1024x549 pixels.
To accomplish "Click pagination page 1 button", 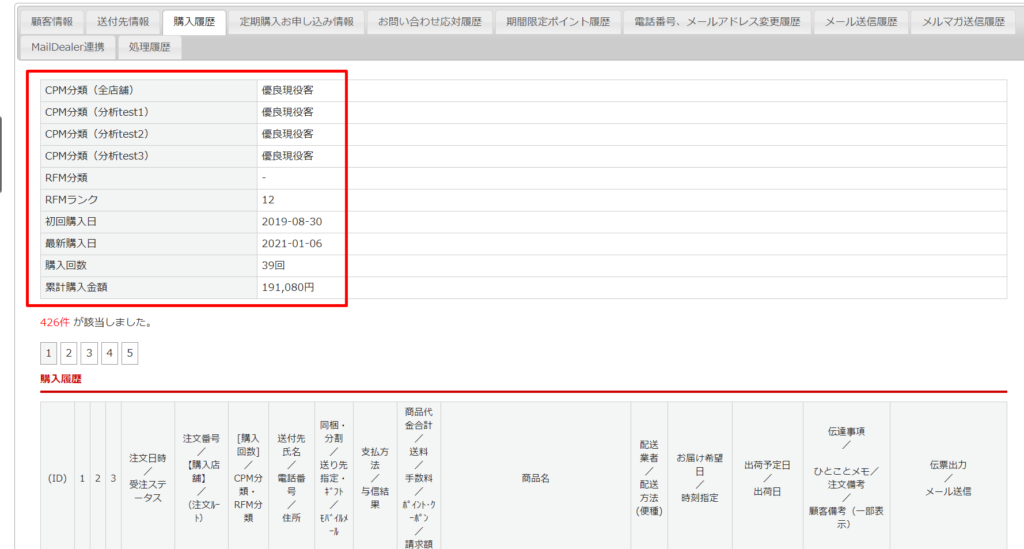I will (49, 353).
